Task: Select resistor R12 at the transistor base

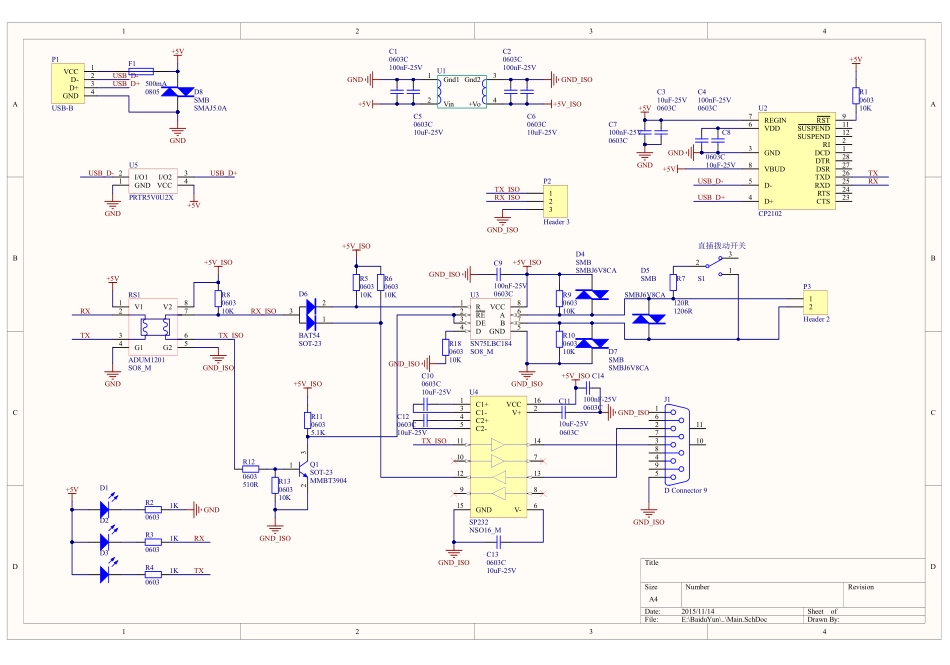Action: click(251, 469)
